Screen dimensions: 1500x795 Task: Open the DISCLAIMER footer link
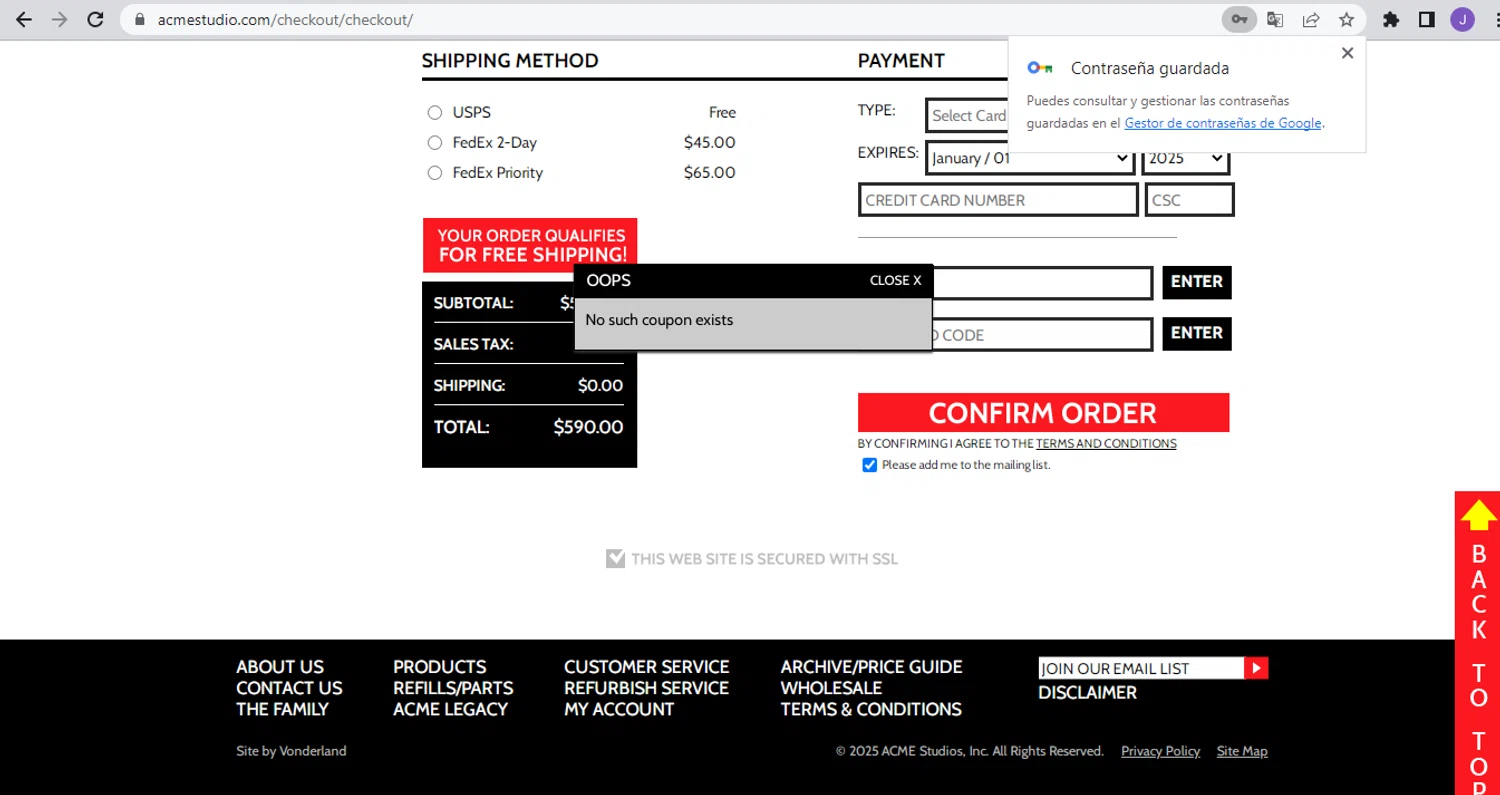point(1087,692)
